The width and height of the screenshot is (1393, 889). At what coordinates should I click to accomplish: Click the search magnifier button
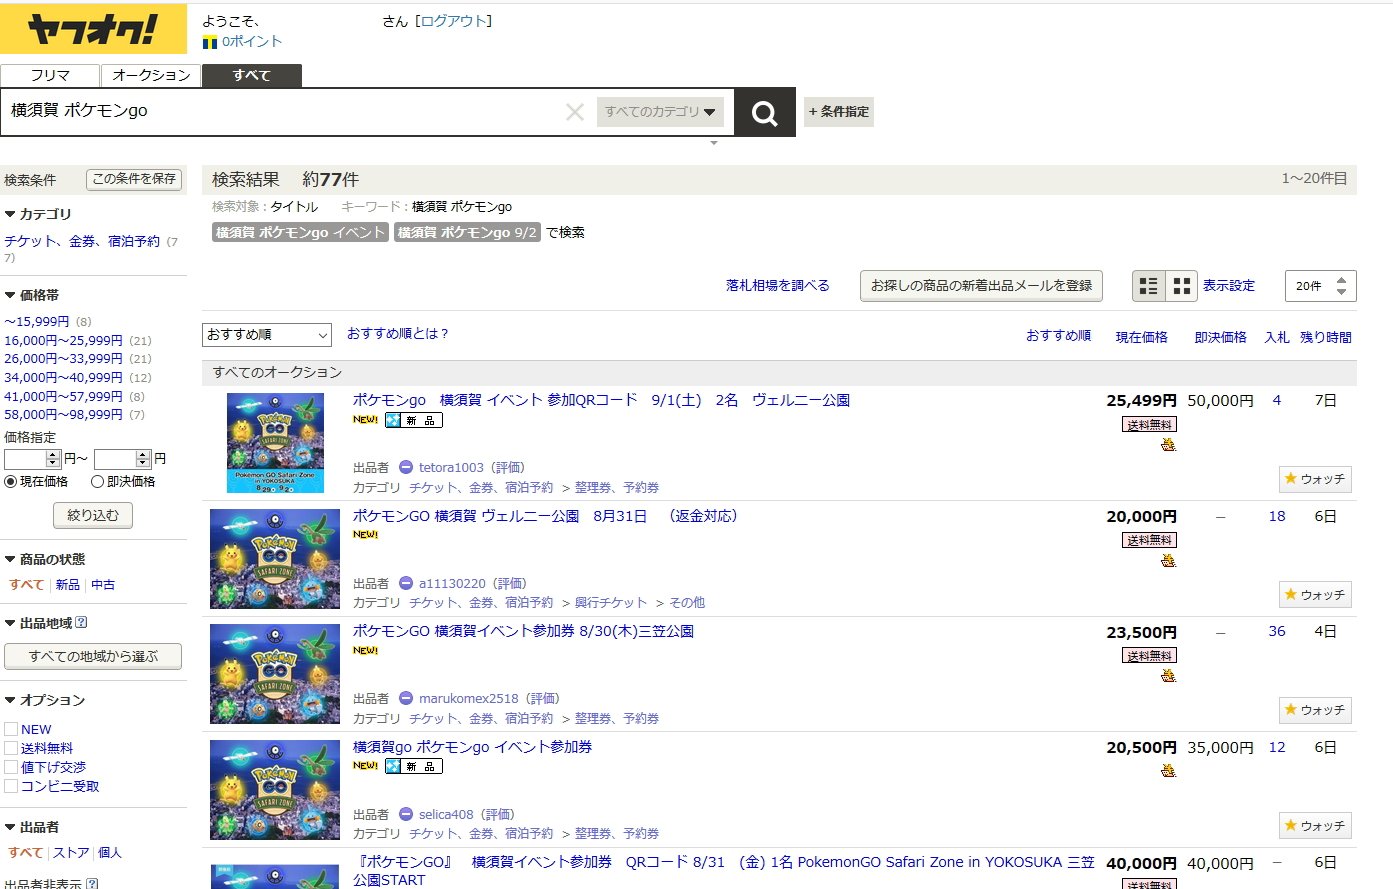tap(765, 112)
